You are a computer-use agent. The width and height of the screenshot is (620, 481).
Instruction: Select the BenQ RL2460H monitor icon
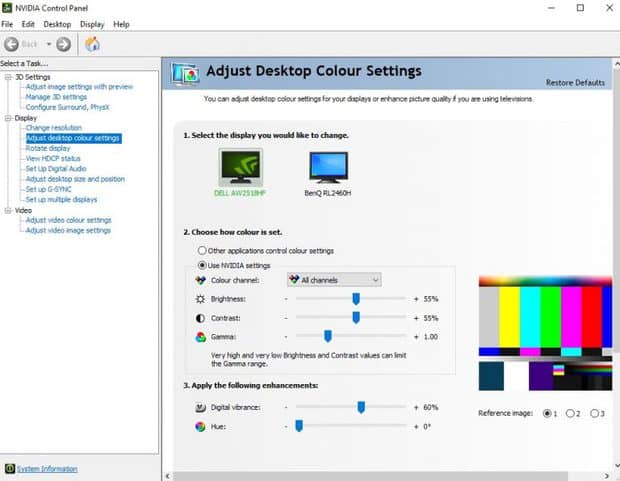pos(328,166)
